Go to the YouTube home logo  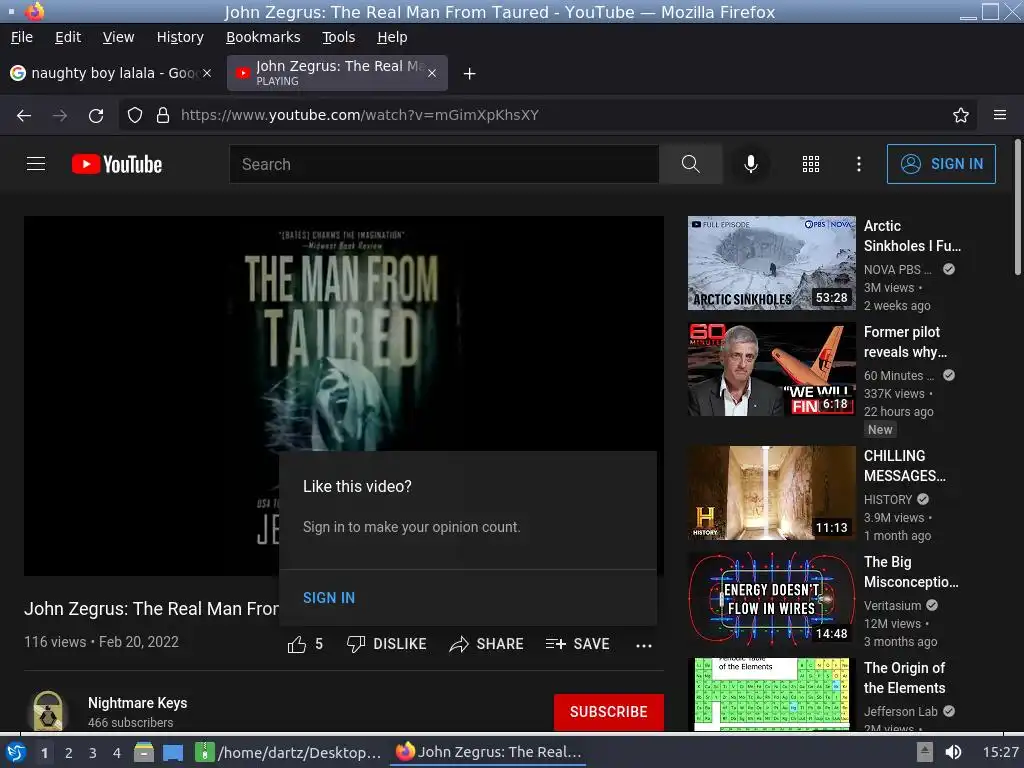click(117, 164)
